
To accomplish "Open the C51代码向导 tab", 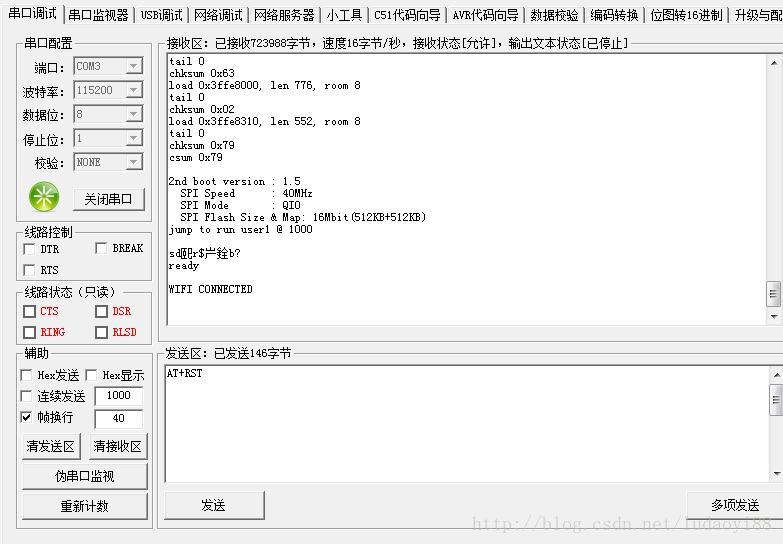I will click(x=407, y=15).
